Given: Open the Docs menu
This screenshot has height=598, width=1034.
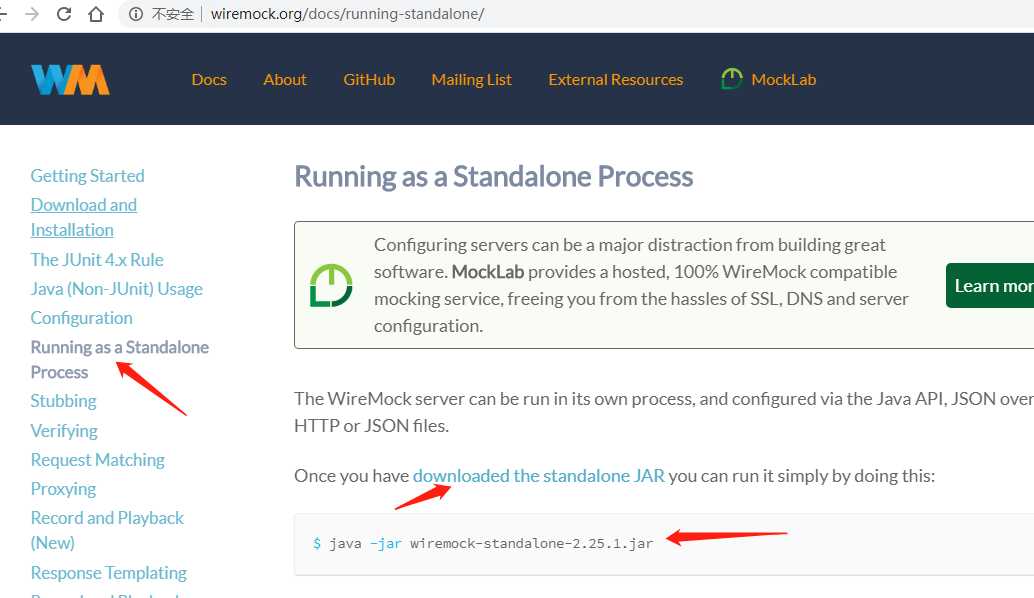Looking at the screenshot, I should 209,80.
